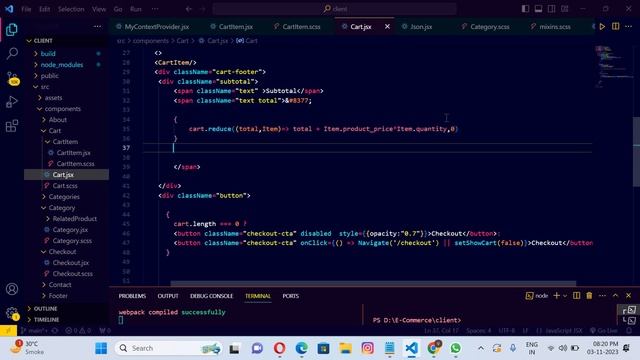Kill the terminal with trash icon
Viewport: 640px width, 360px height.
[589, 296]
